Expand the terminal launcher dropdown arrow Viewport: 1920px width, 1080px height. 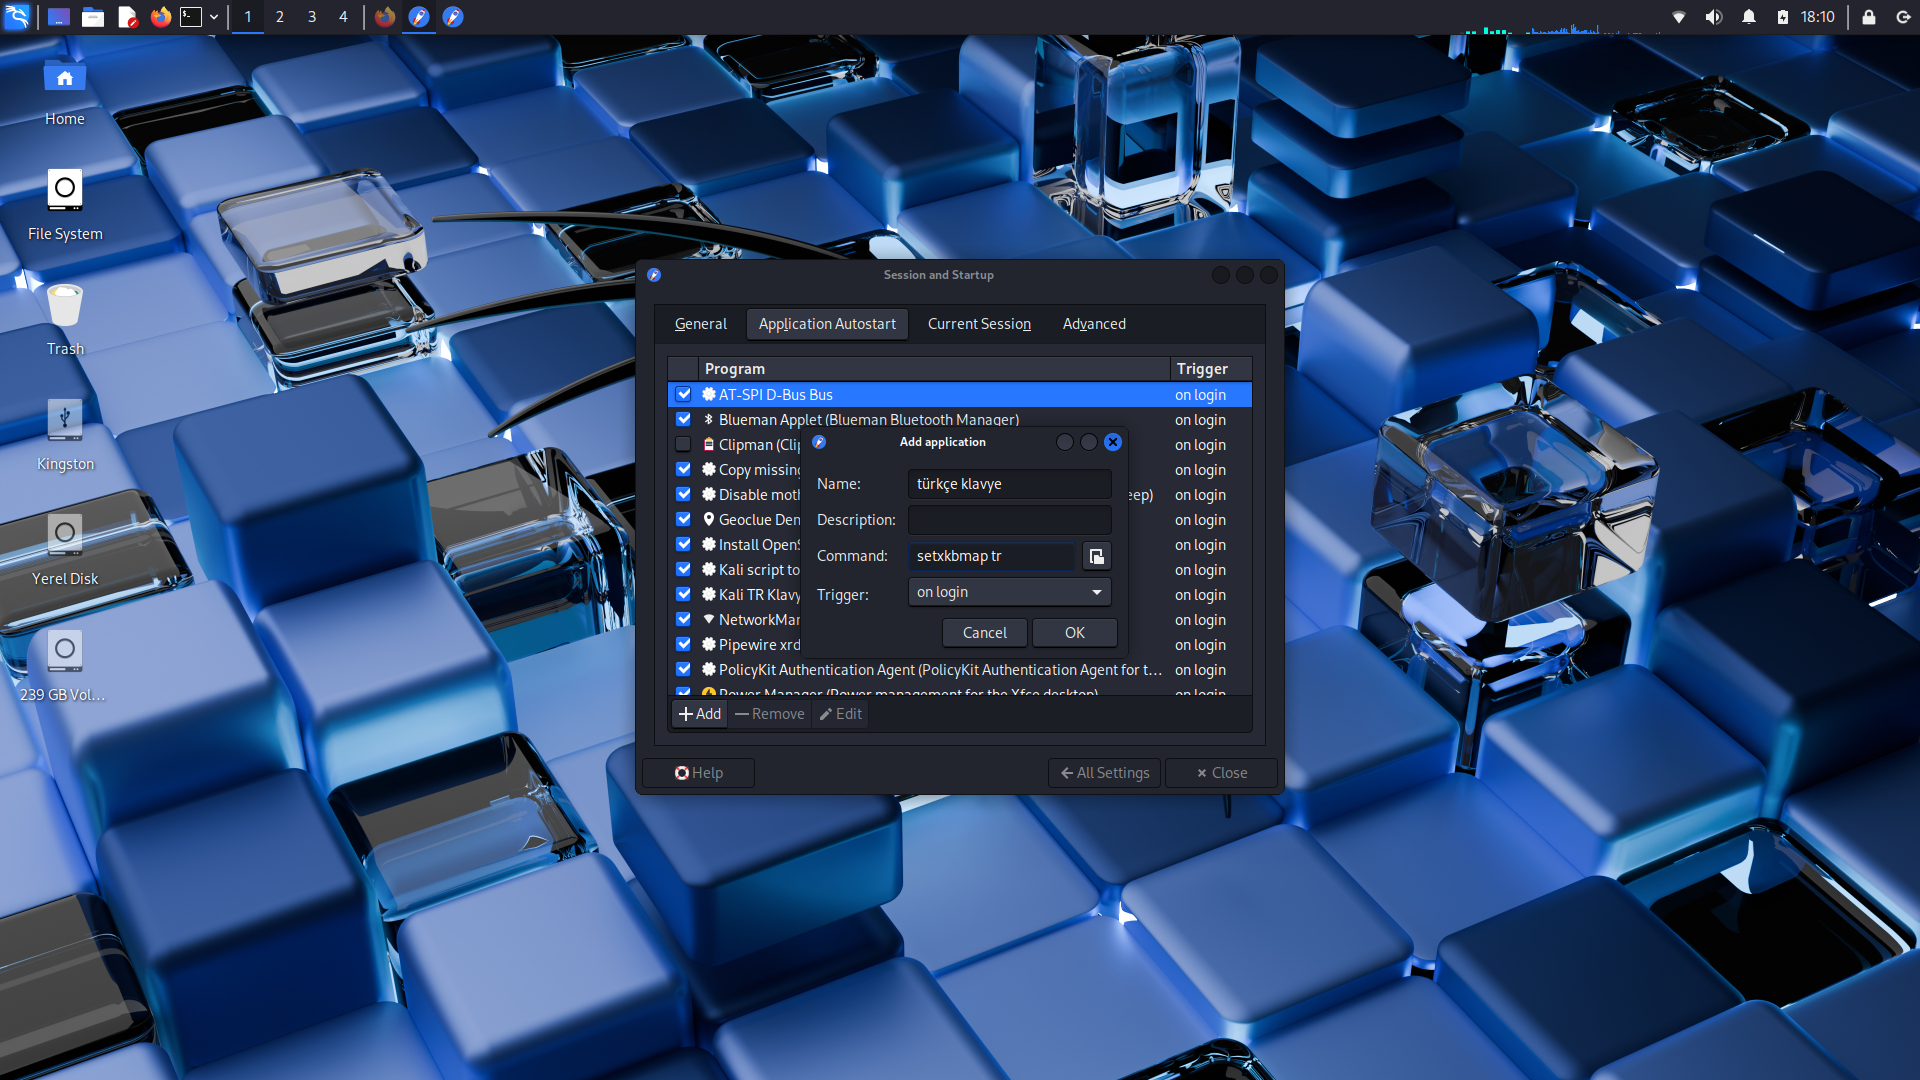[214, 17]
